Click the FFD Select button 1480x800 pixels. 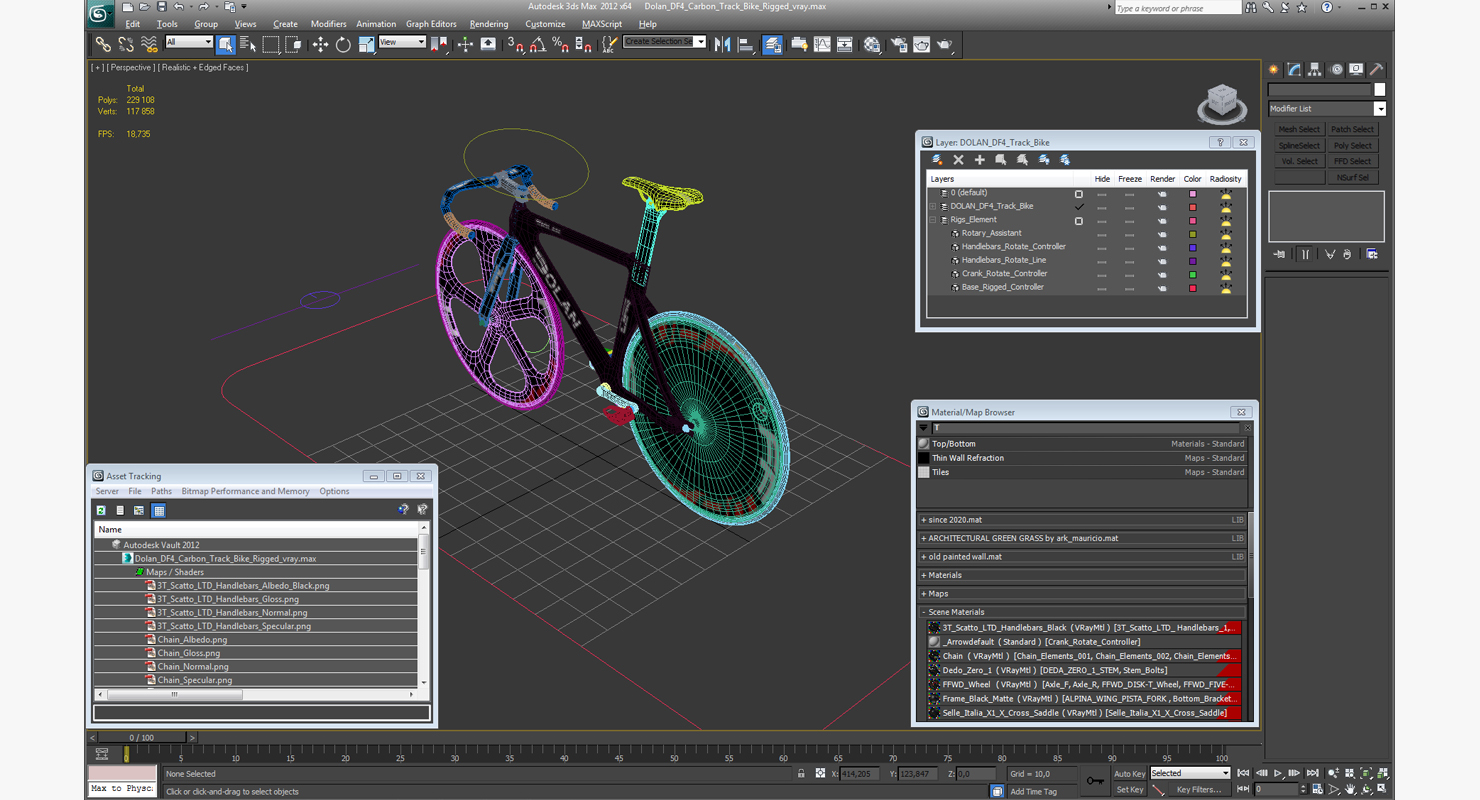click(1352, 162)
